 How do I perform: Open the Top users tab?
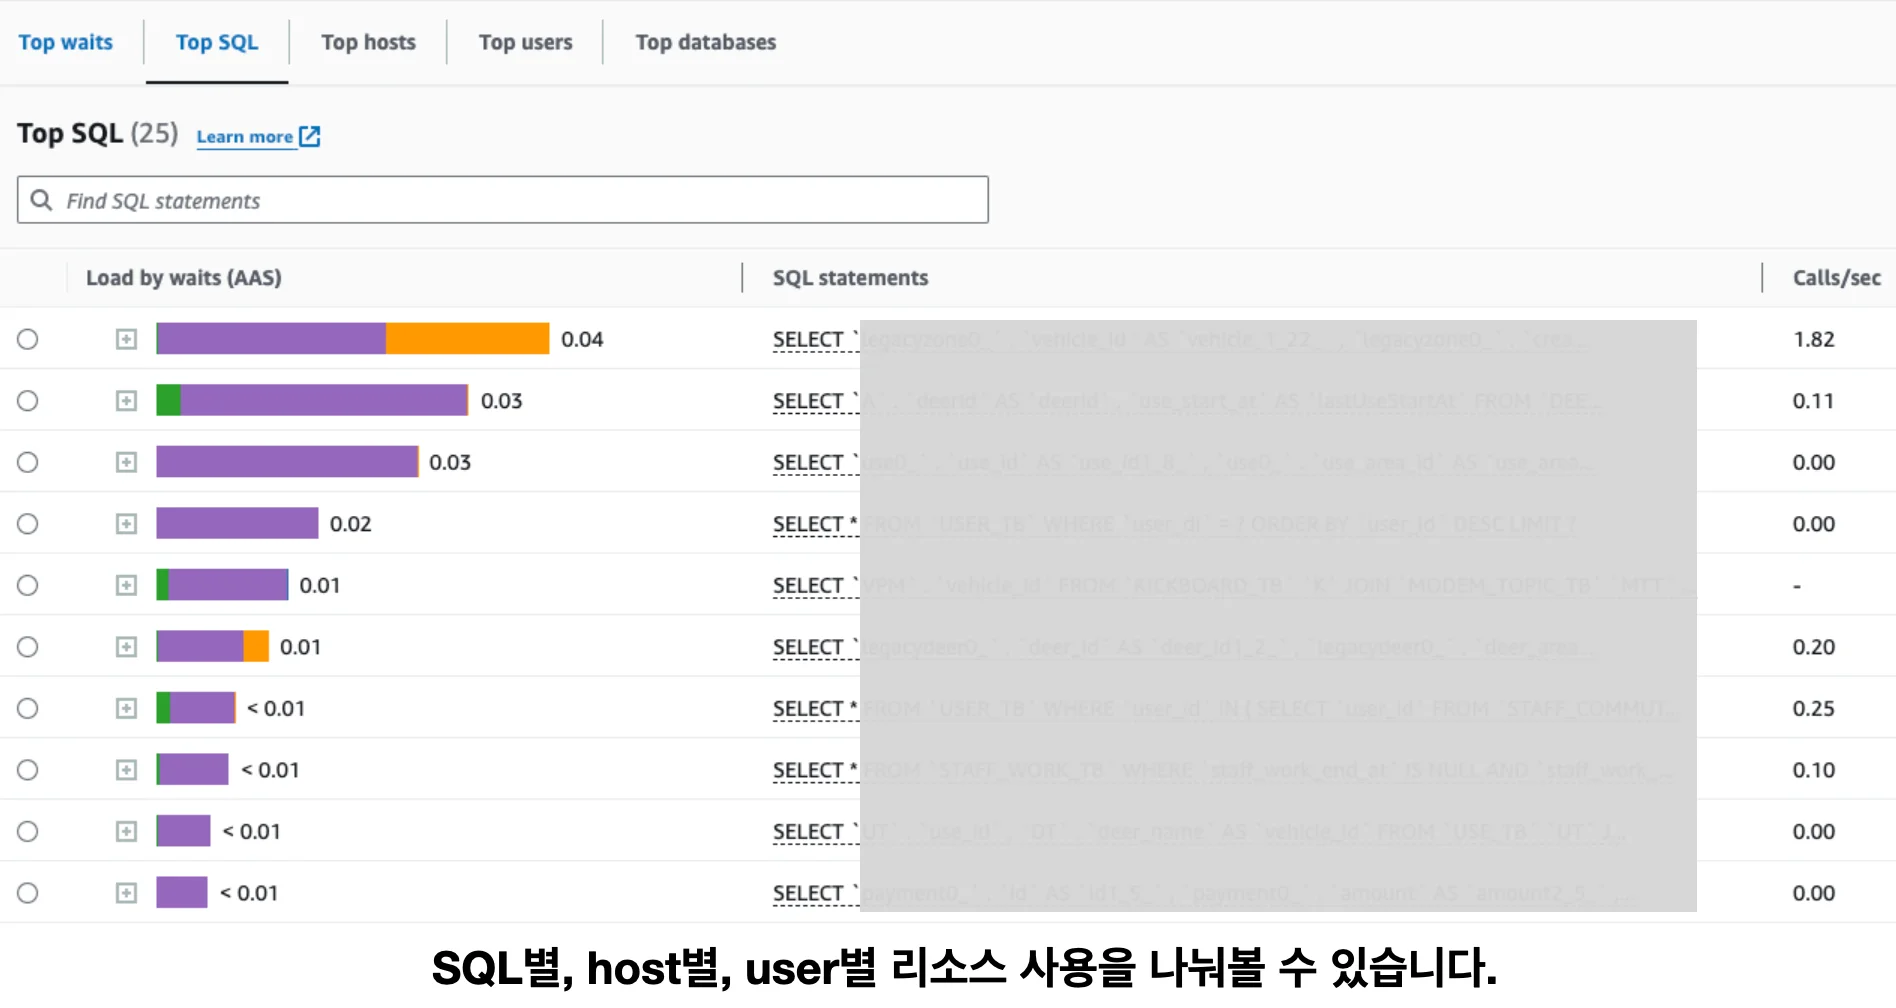(x=525, y=42)
